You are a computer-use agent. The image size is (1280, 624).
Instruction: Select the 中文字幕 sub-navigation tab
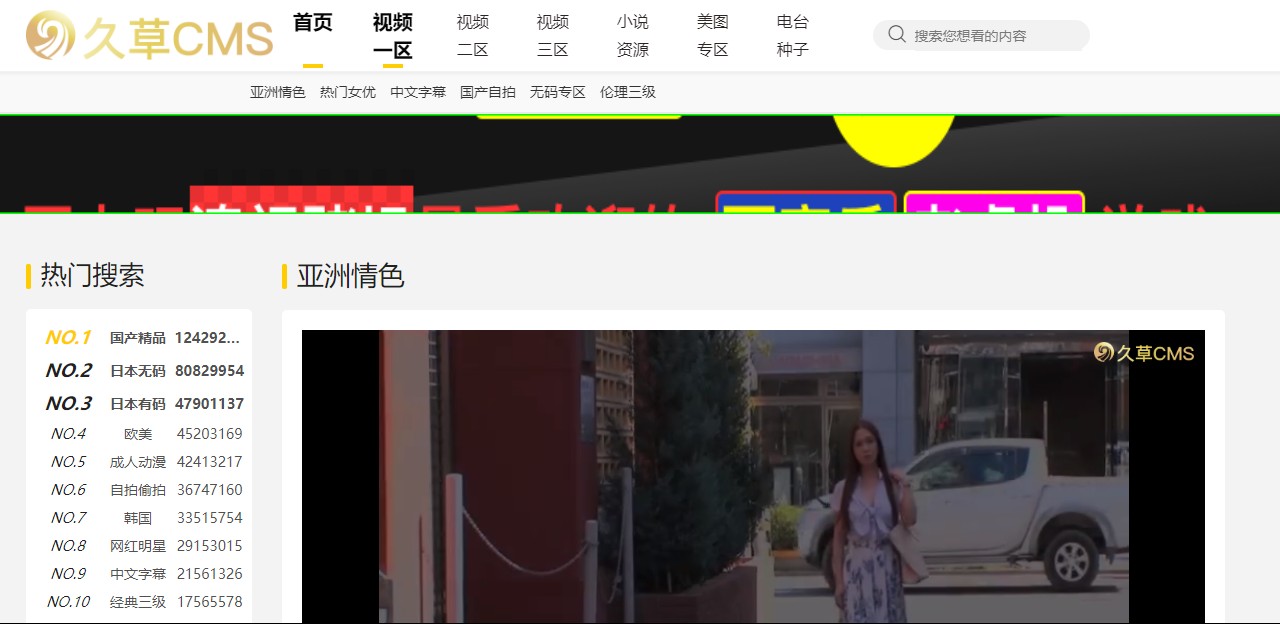(418, 91)
